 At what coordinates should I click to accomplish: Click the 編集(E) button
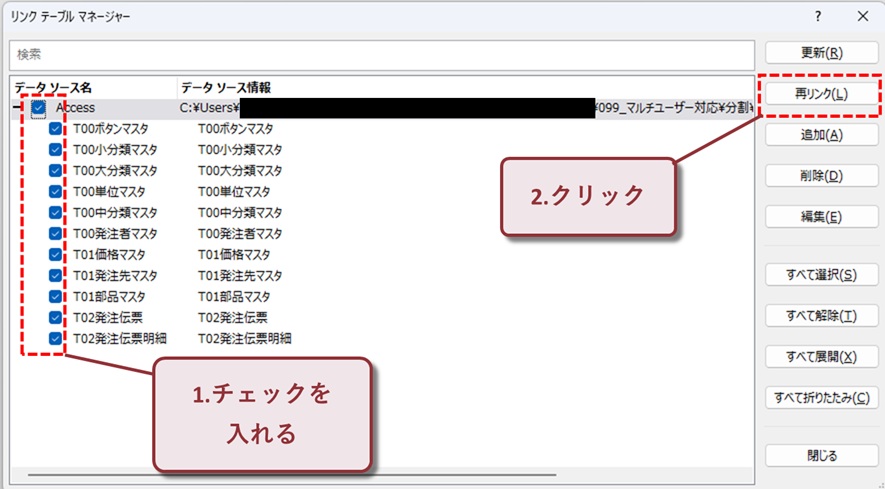[821, 217]
